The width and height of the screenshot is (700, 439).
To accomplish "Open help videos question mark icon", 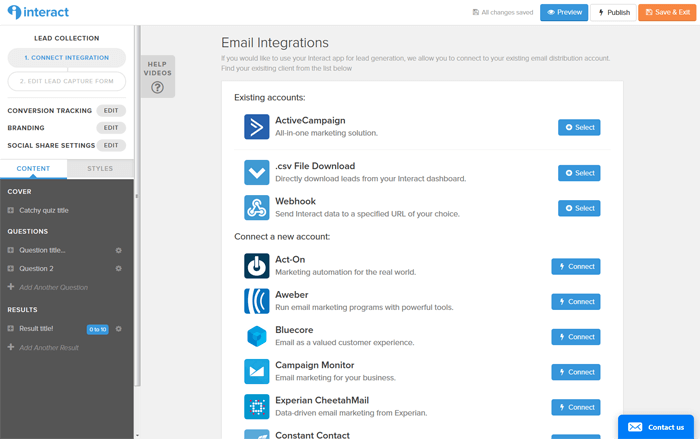I will pyautogui.click(x=157, y=88).
